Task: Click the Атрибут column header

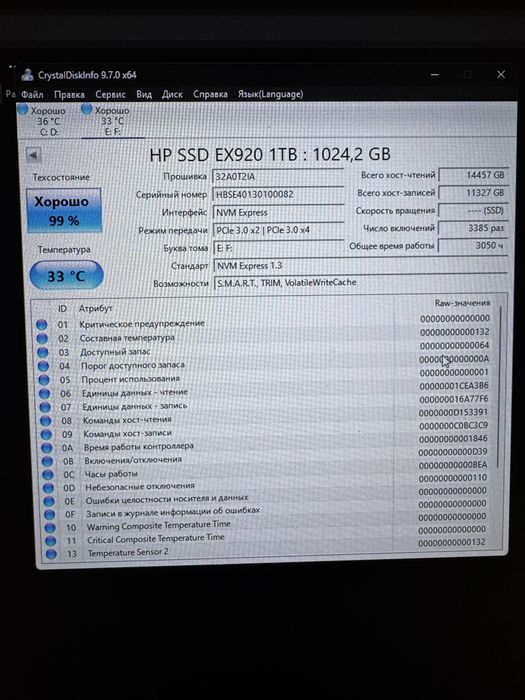Action: click(x=95, y=308)
